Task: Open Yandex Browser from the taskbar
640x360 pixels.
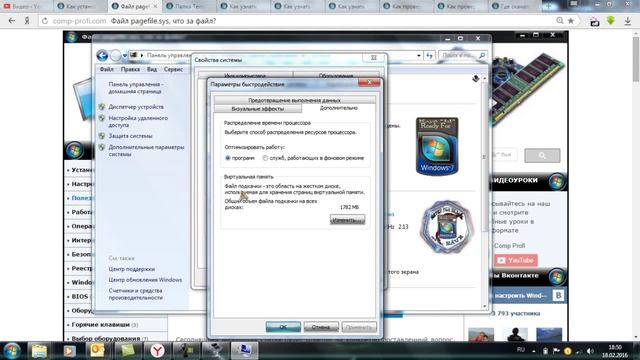Action: click(157, 351)
